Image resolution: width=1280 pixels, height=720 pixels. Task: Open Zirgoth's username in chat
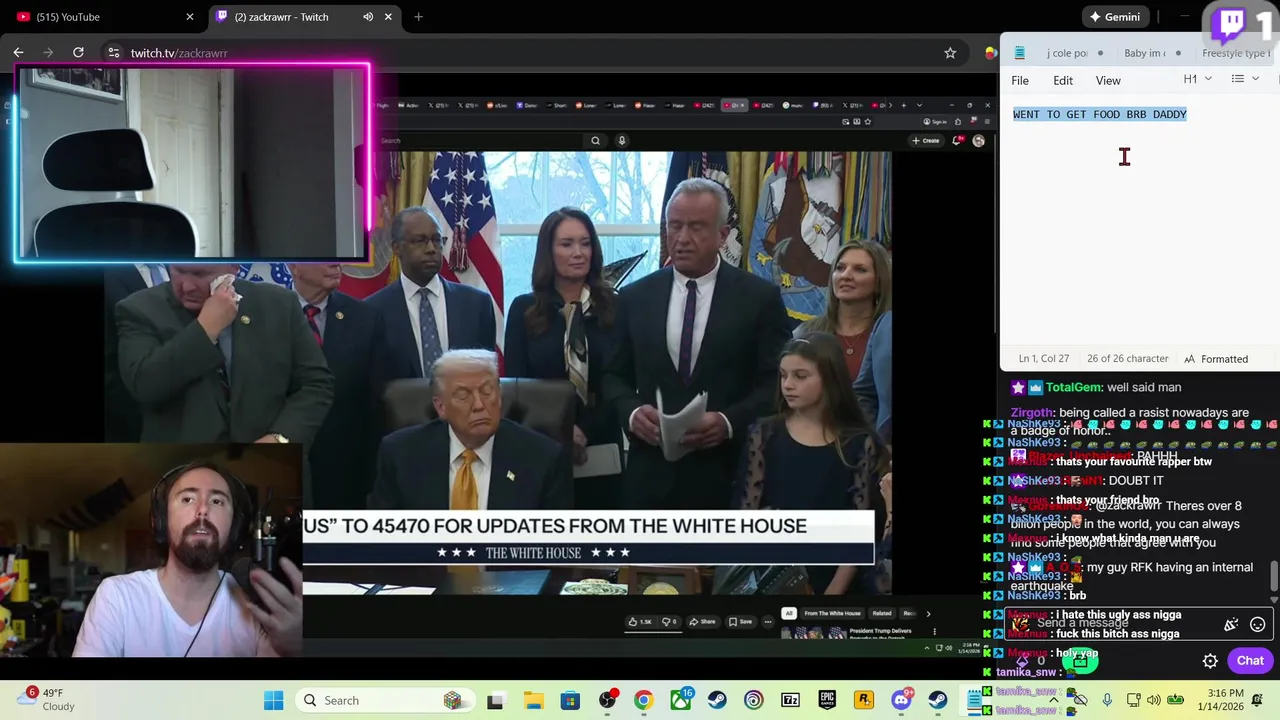click(x=1033, y=412)
